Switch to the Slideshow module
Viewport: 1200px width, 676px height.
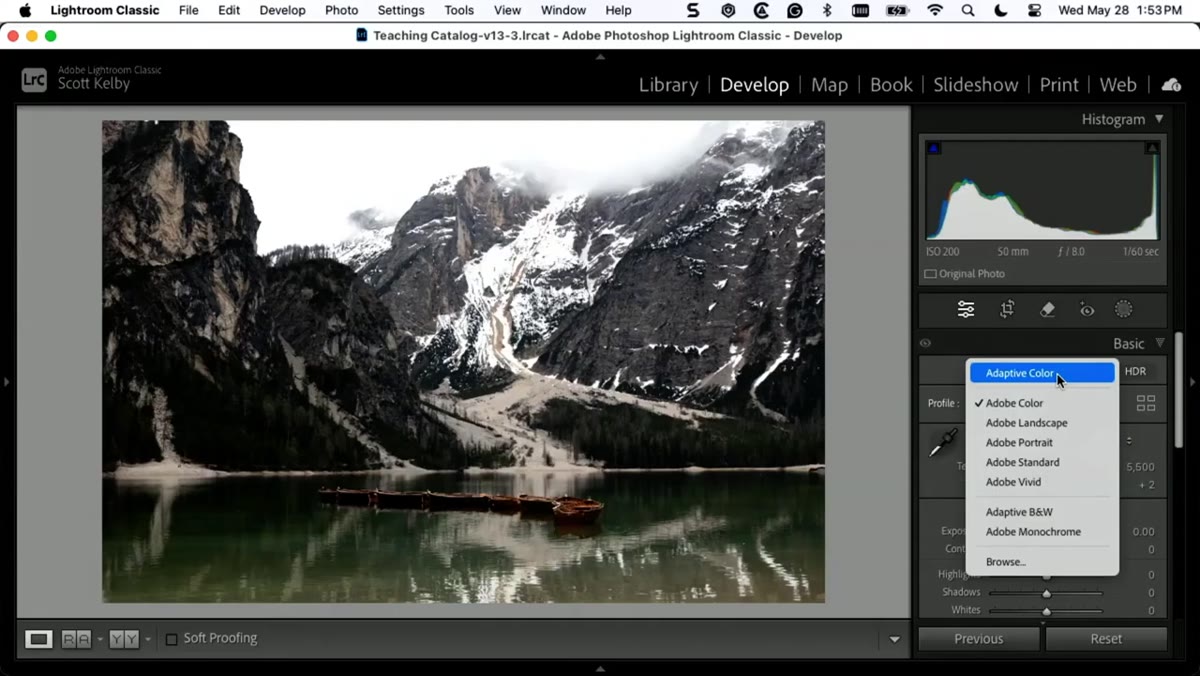pos(975,85)
